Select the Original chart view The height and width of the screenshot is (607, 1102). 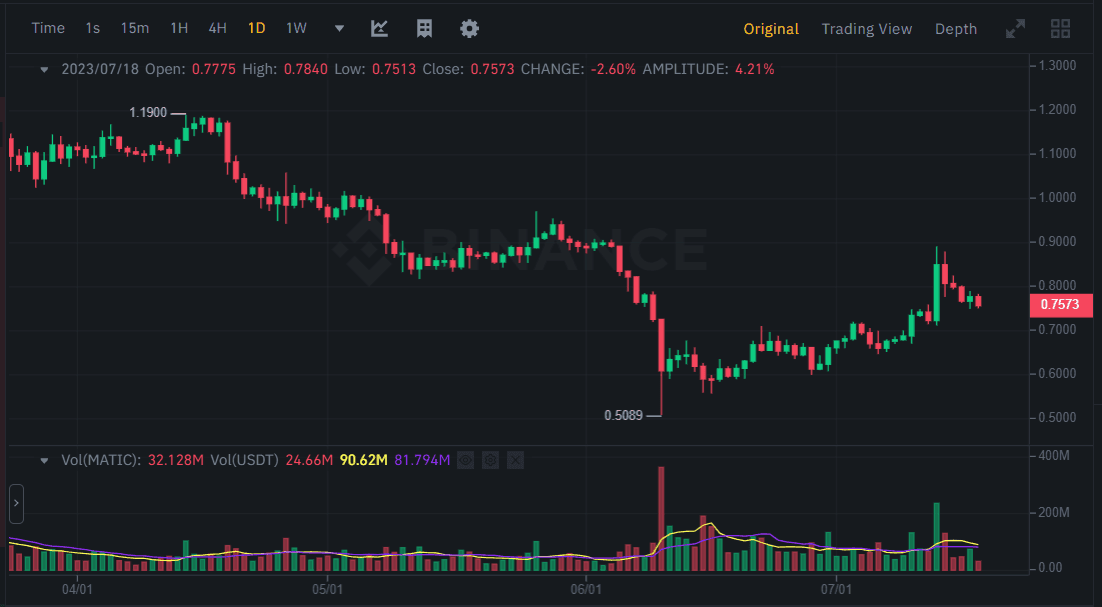point(770,29)
